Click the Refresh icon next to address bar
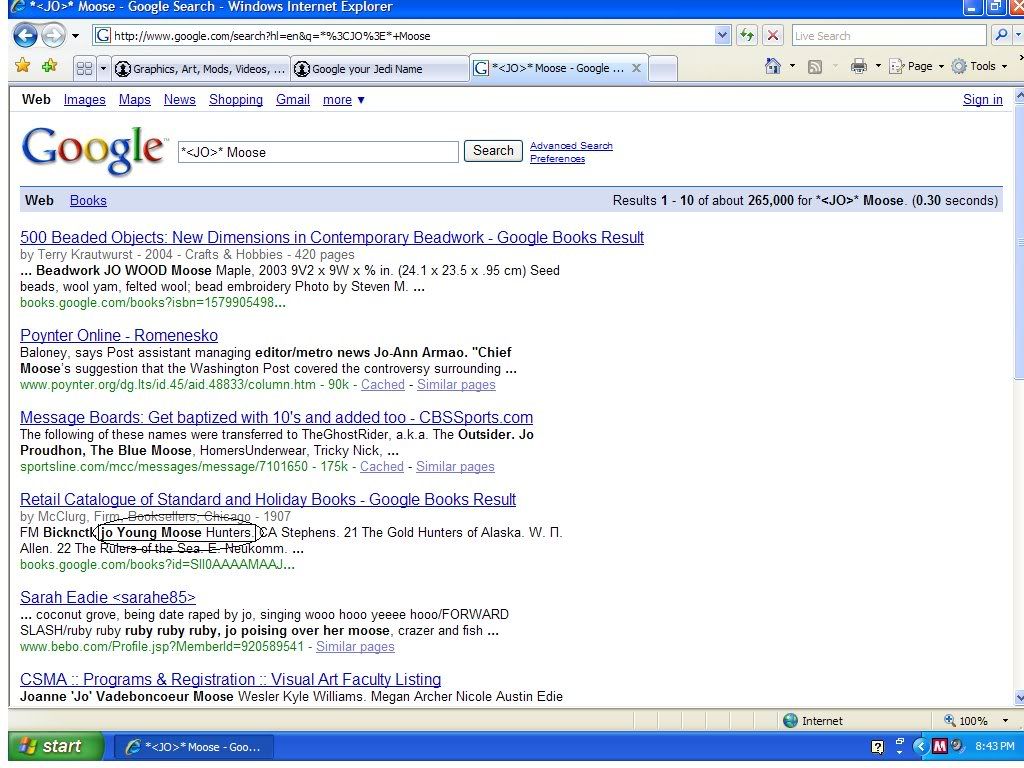Image resolution: width=1024 pixels, height=768 pixels. click(746, 35)
